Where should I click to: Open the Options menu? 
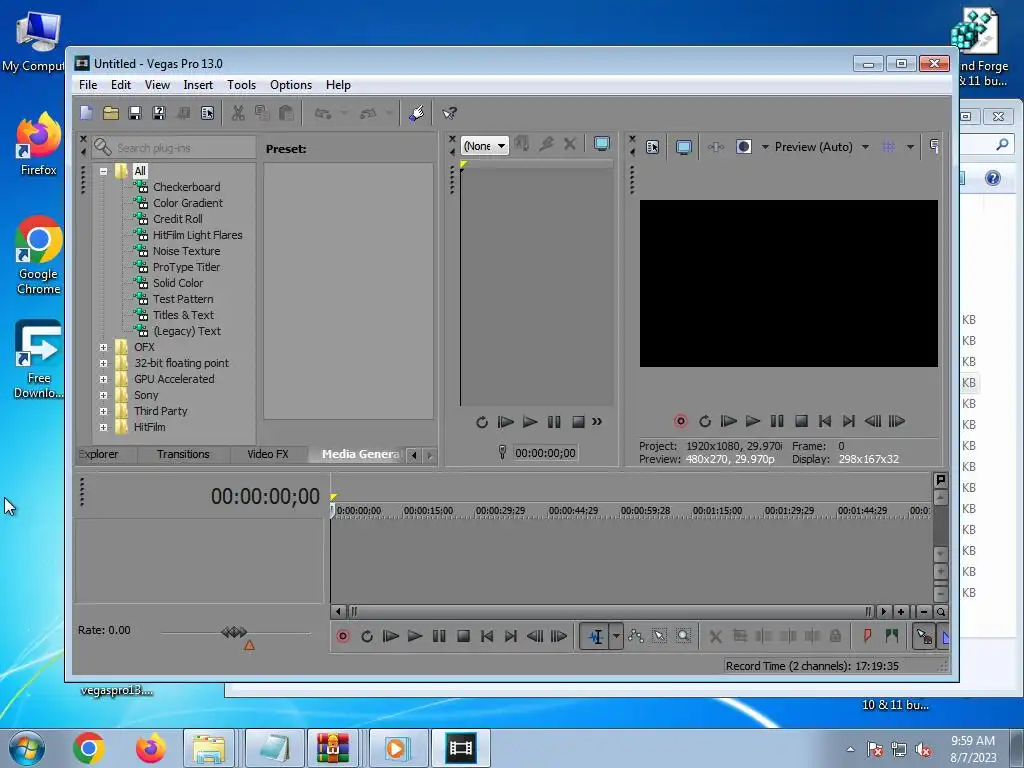point(291,85)
